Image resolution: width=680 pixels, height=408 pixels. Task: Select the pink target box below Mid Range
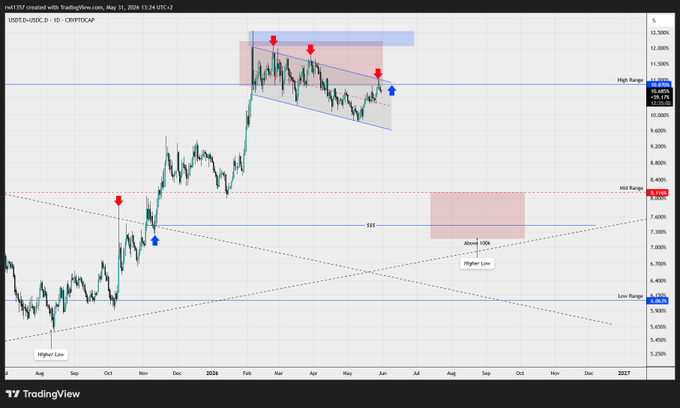(x=477, y=215)
